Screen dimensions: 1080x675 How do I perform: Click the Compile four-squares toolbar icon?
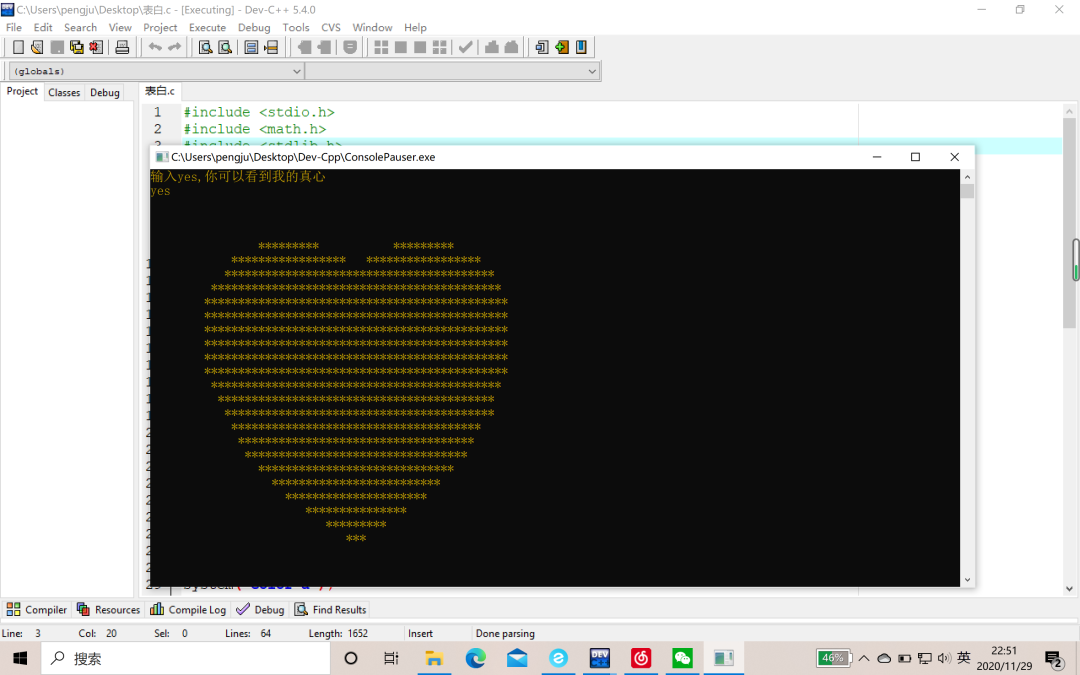[x=381, y=47]
